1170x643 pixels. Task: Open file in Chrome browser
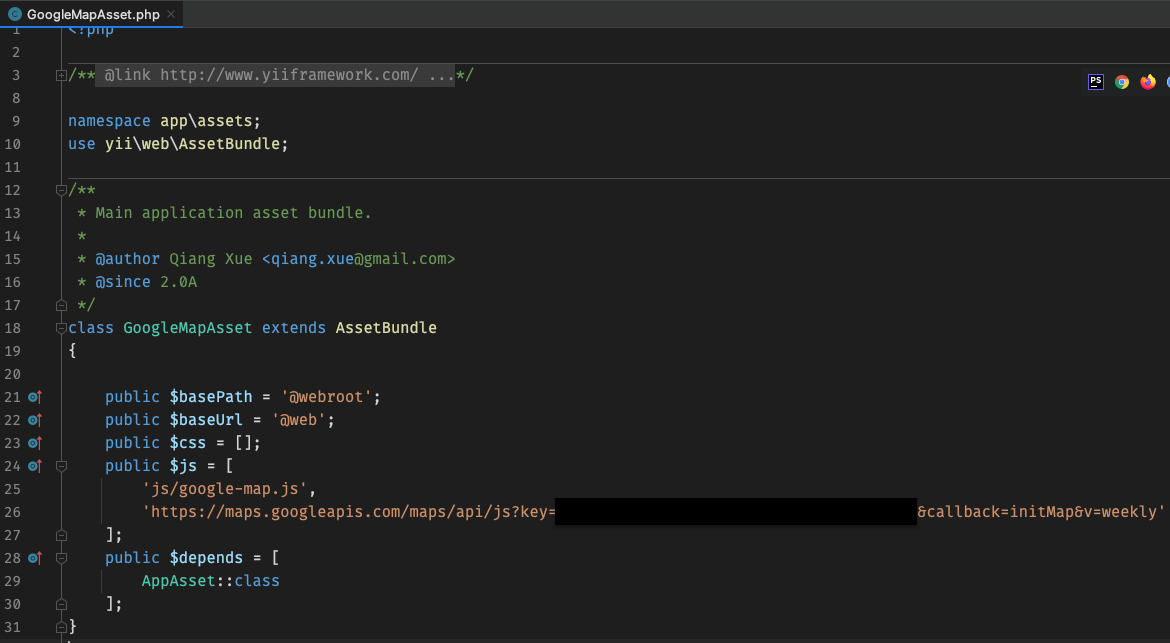click(x=1122, y=82)
